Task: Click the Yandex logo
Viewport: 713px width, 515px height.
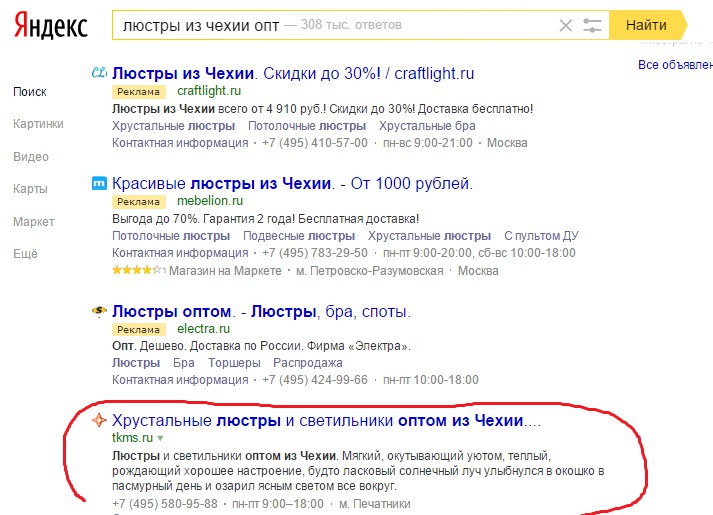Action: click(x=50, y=24)
